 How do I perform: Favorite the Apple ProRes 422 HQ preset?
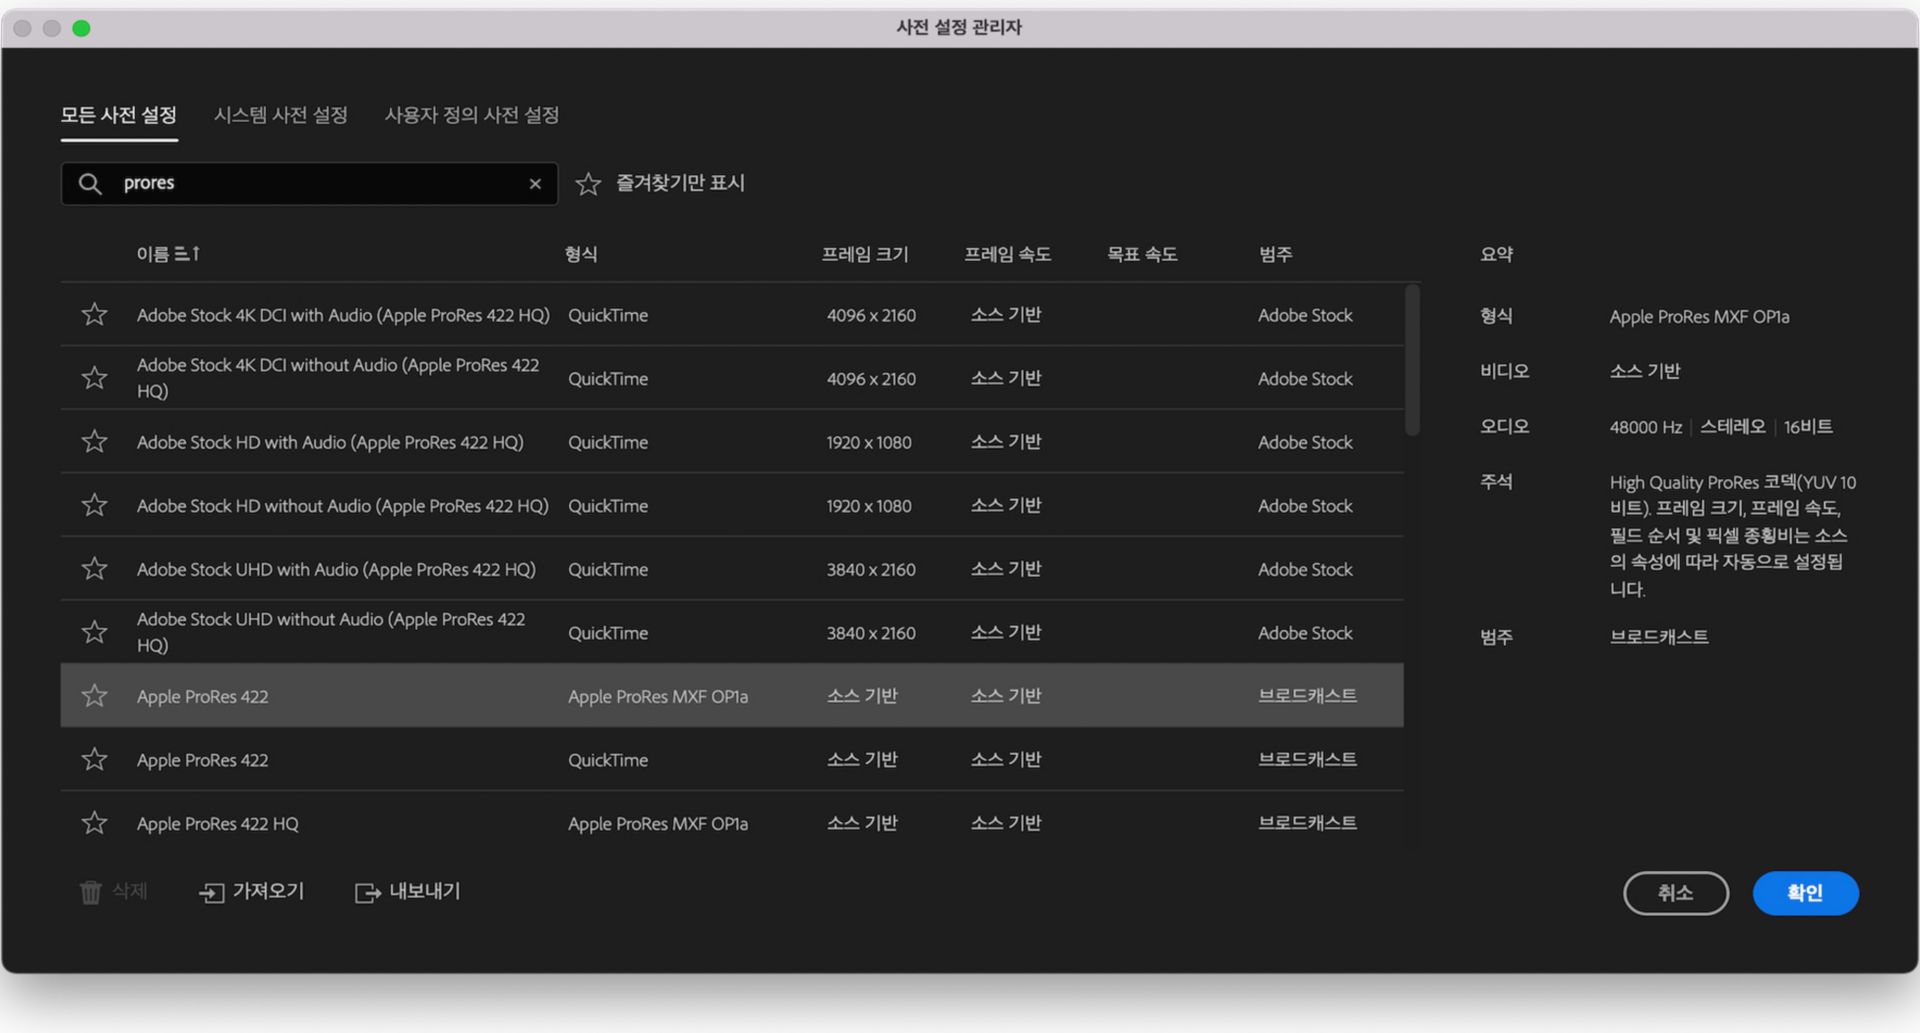(94, 823)
